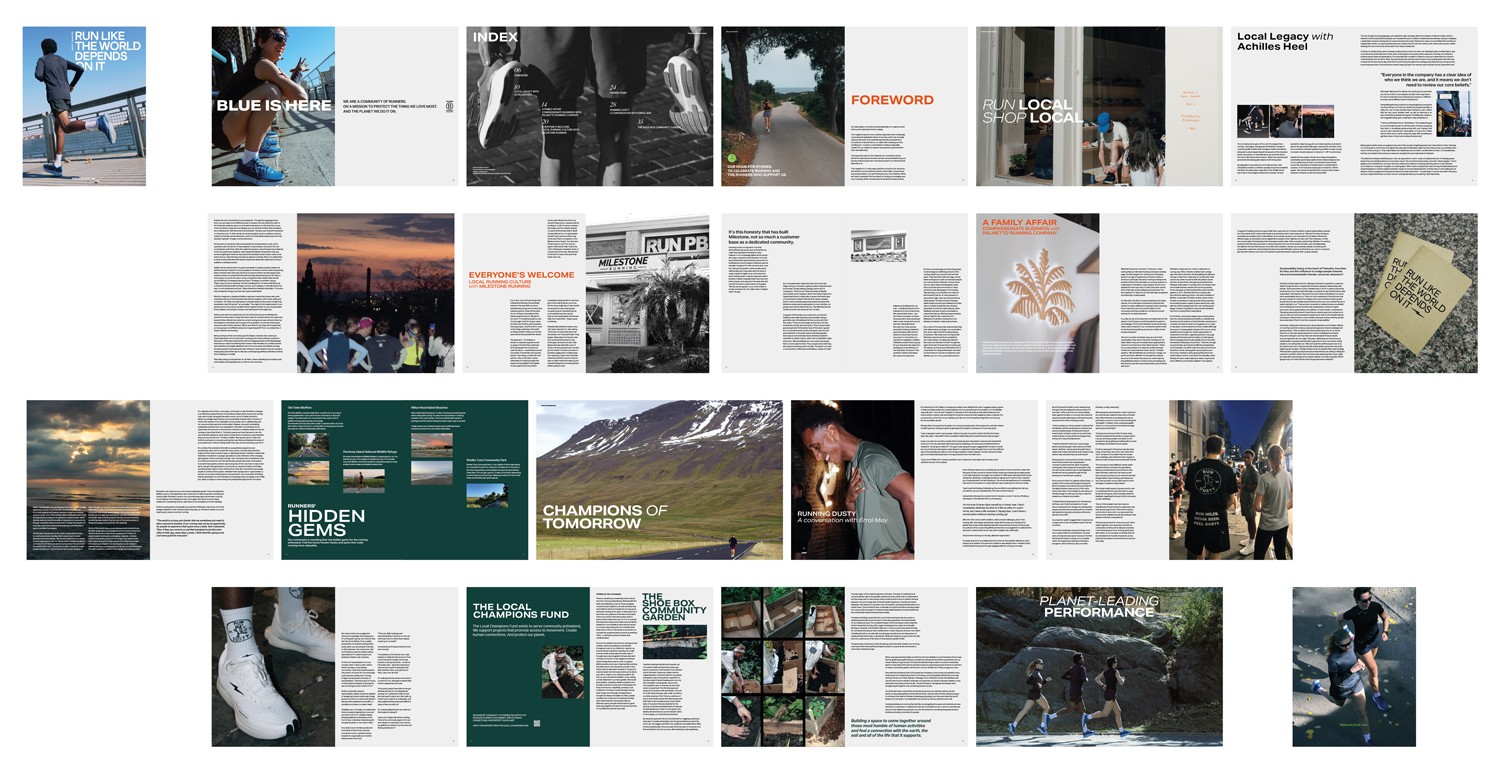Open the 'BLUE IS HERE' spread
This screenshot has width=1500, height=773.
tap(334, 106)
